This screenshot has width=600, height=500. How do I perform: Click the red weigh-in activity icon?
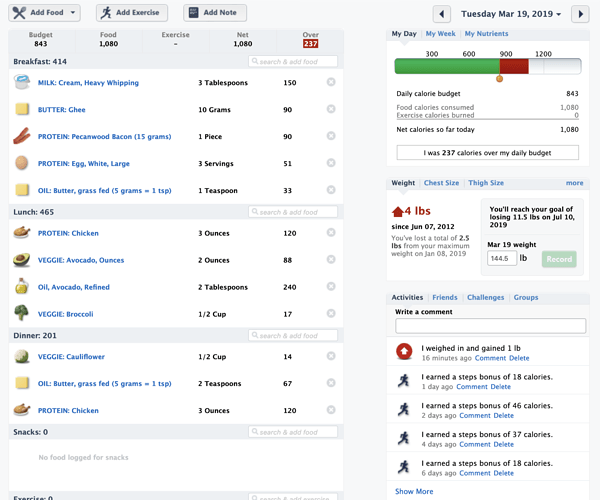tap(404, 351)
